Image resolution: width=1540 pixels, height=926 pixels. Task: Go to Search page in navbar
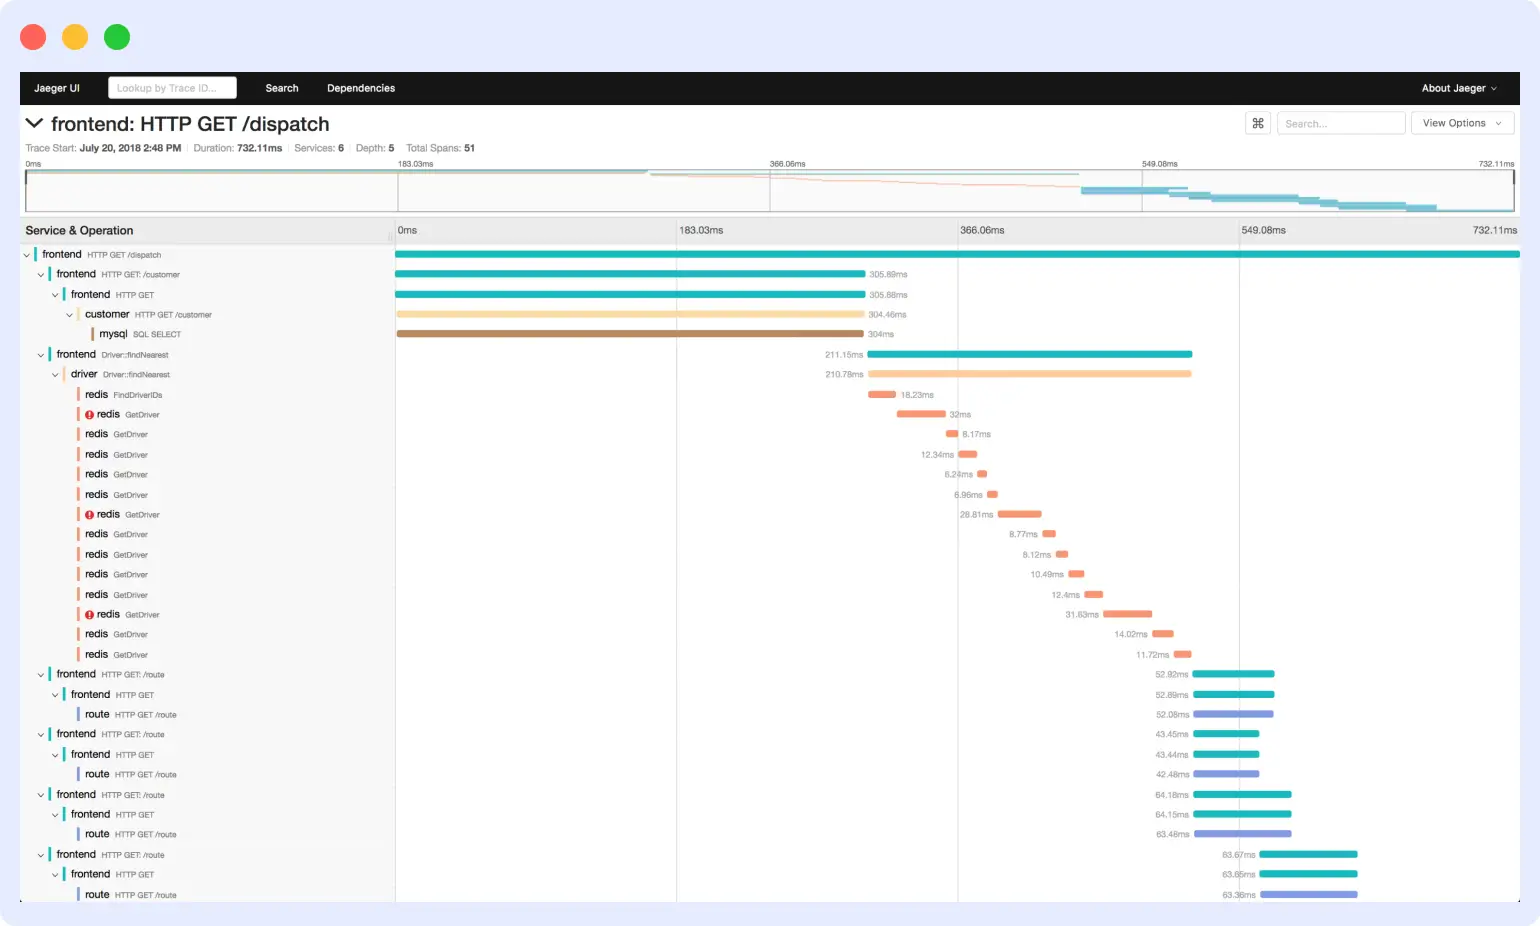pos(282,88)
